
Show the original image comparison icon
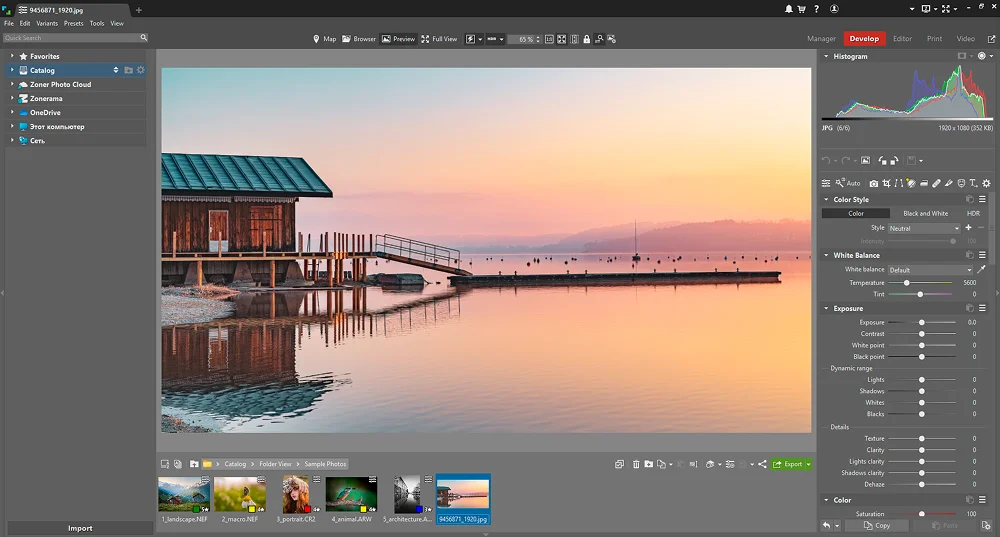(865, 161)
